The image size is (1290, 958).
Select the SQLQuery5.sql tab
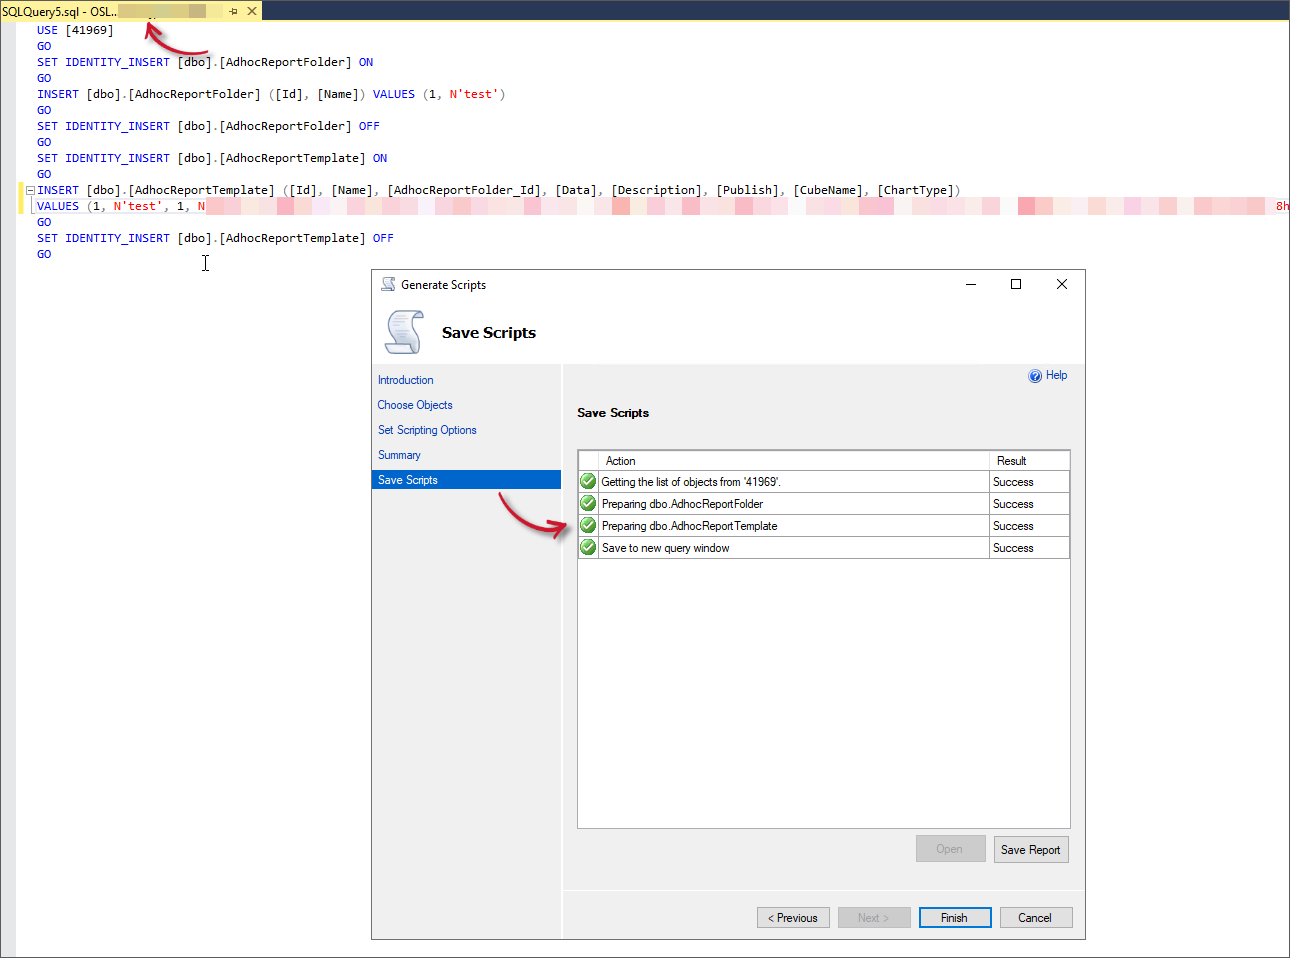55,12
